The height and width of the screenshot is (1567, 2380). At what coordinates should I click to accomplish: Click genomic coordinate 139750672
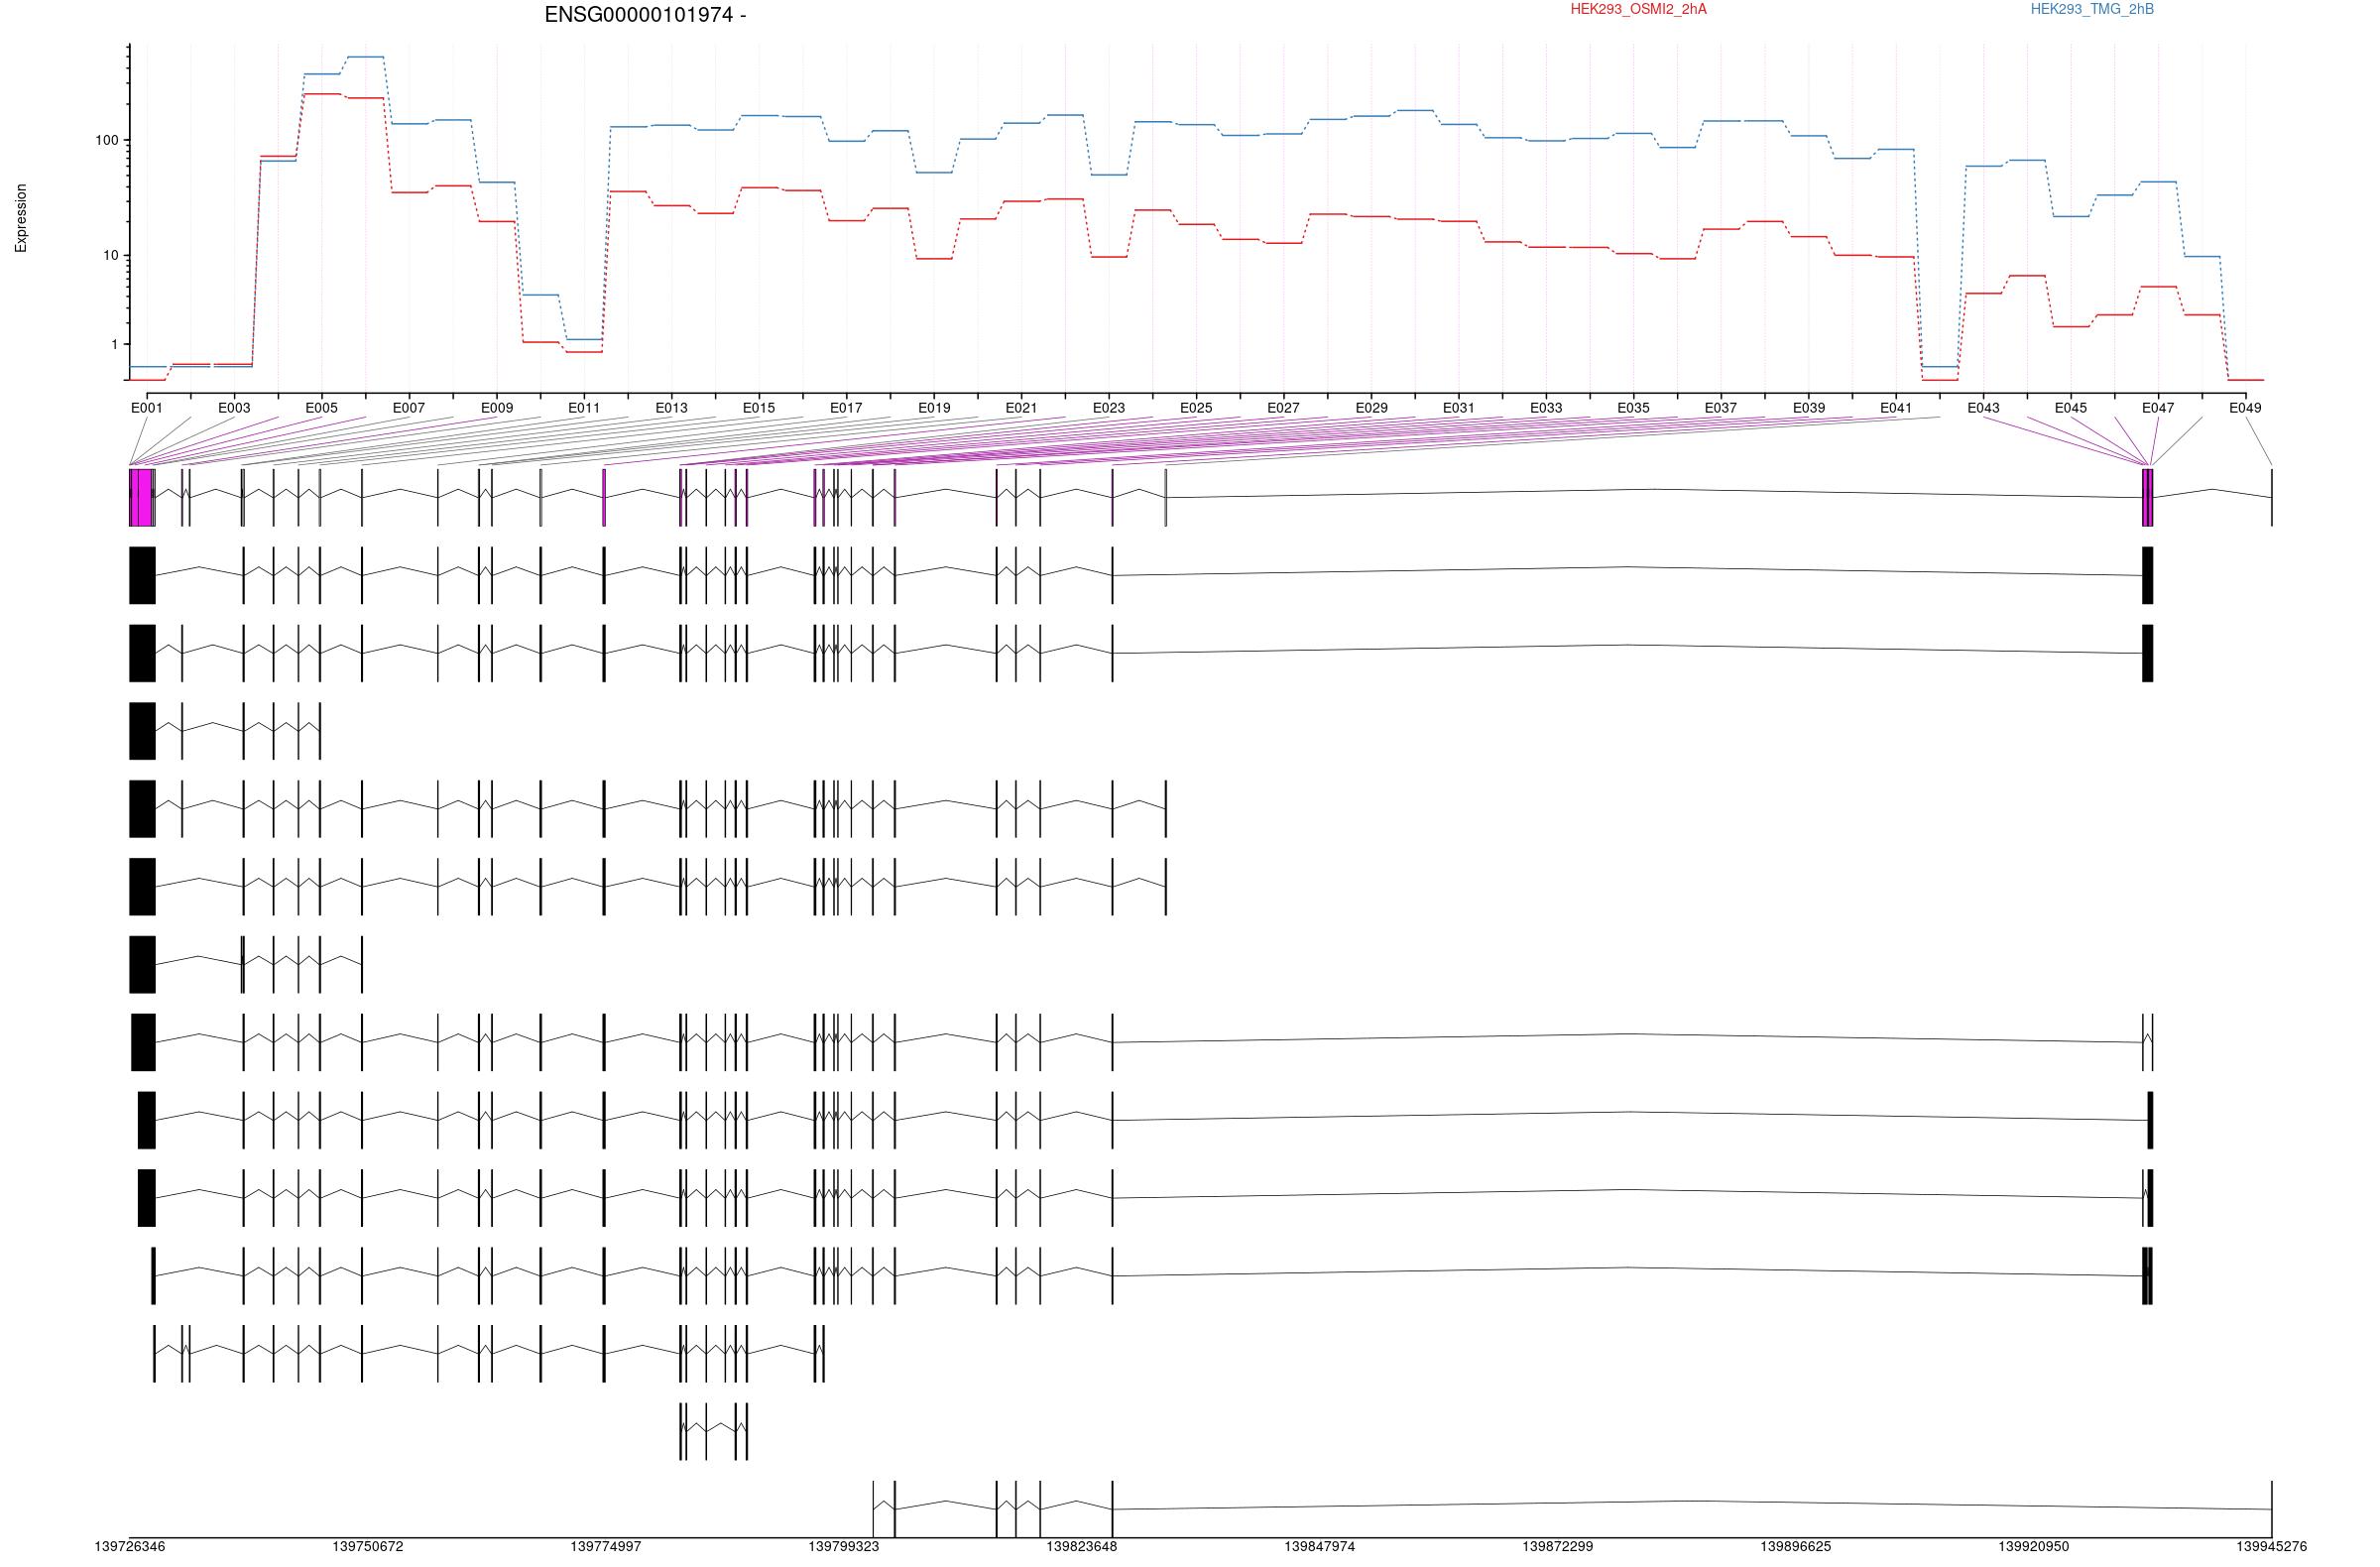click(368, 1546)
